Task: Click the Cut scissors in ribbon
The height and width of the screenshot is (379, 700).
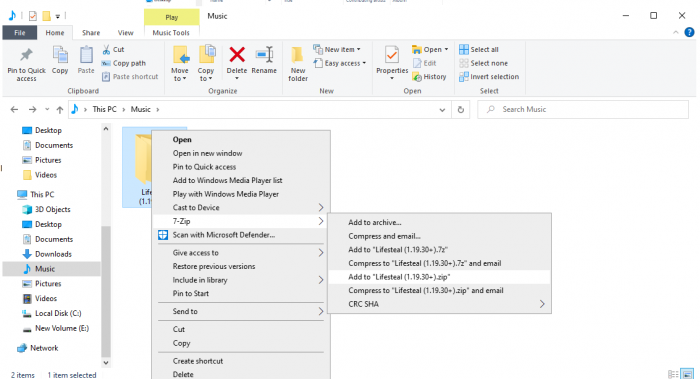Action: (106, 49)
